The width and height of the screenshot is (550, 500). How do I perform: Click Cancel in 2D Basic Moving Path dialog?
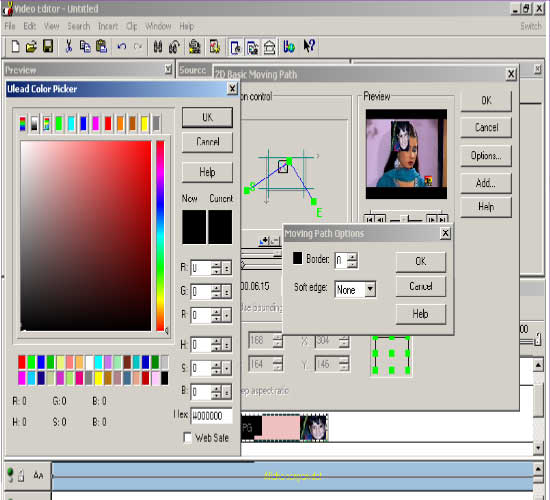pos(486,127)
